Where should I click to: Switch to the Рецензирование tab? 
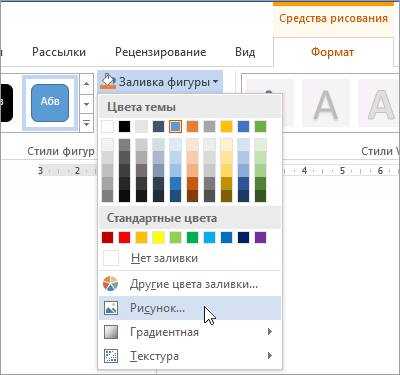pyautogui.click(x=161, y=52)
